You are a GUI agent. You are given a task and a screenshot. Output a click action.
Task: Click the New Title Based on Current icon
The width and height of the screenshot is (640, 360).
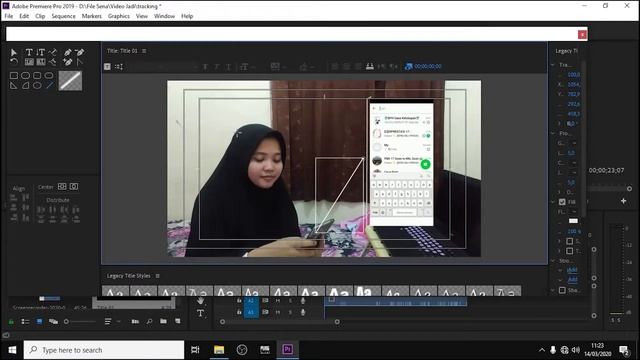(107, 67)
